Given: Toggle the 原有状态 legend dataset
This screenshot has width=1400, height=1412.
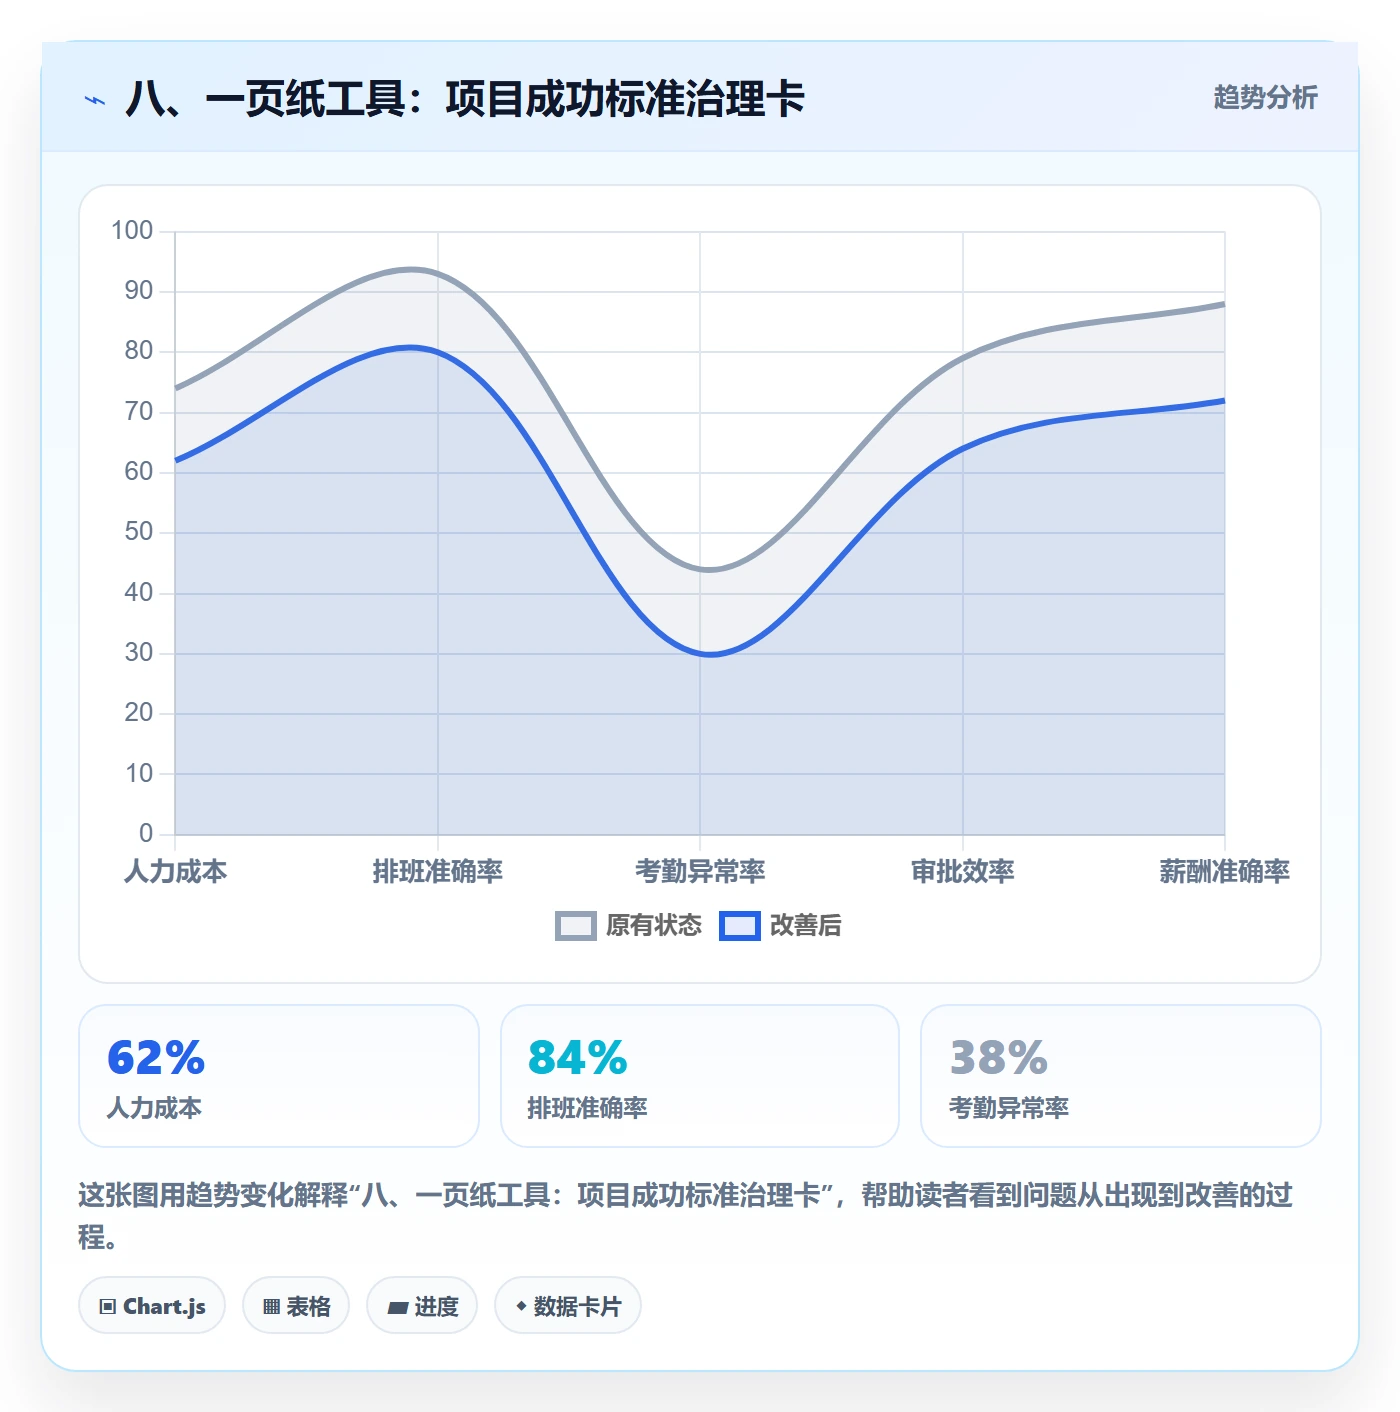Looking at the screenshot, I should 628,925.
